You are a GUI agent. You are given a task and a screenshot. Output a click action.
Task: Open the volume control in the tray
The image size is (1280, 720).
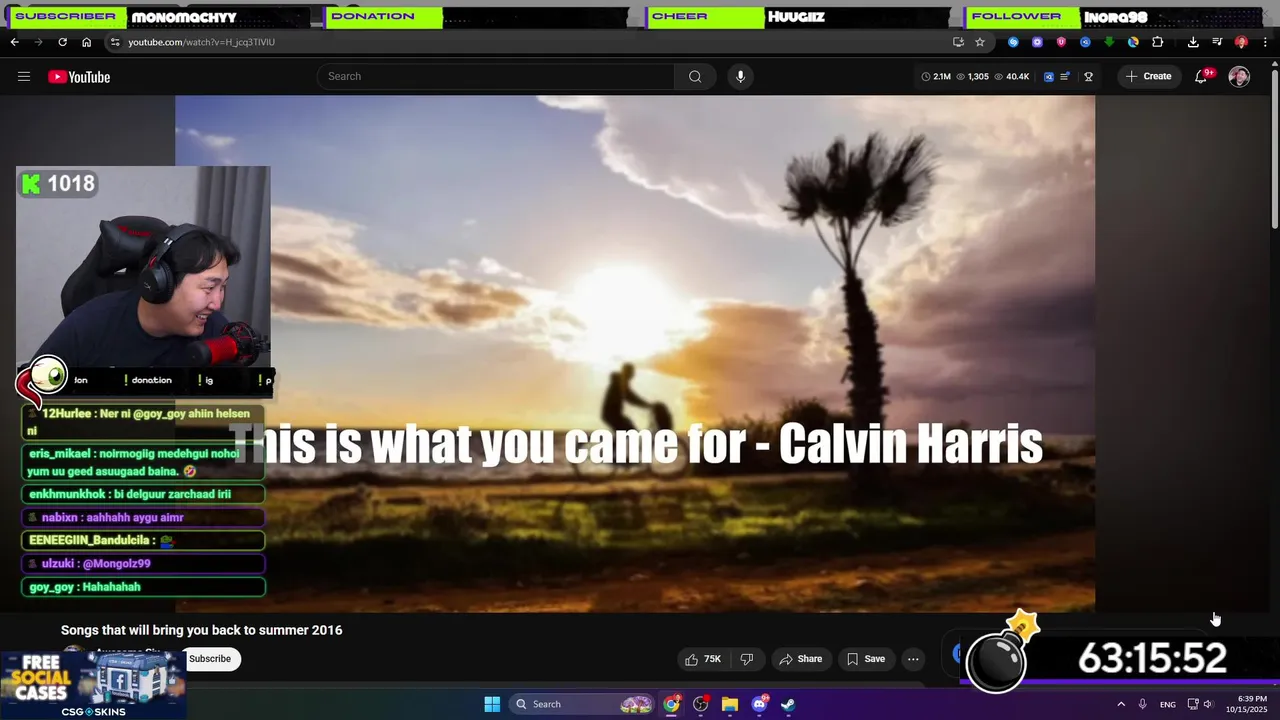click(1208, 704)
